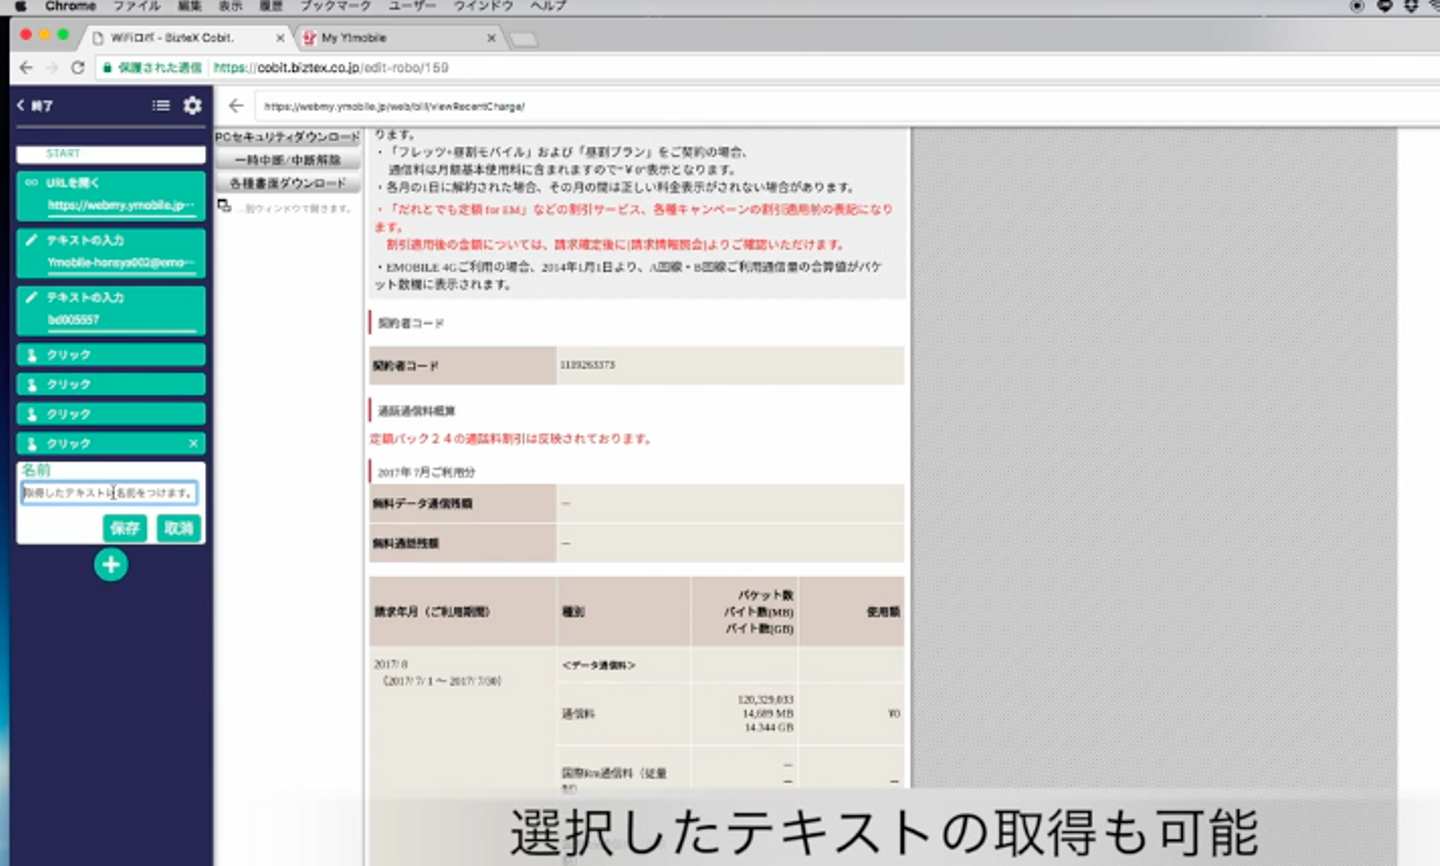Click the back arrow in embedded browser
The image size is (1440, 866).
pos(236,106)
